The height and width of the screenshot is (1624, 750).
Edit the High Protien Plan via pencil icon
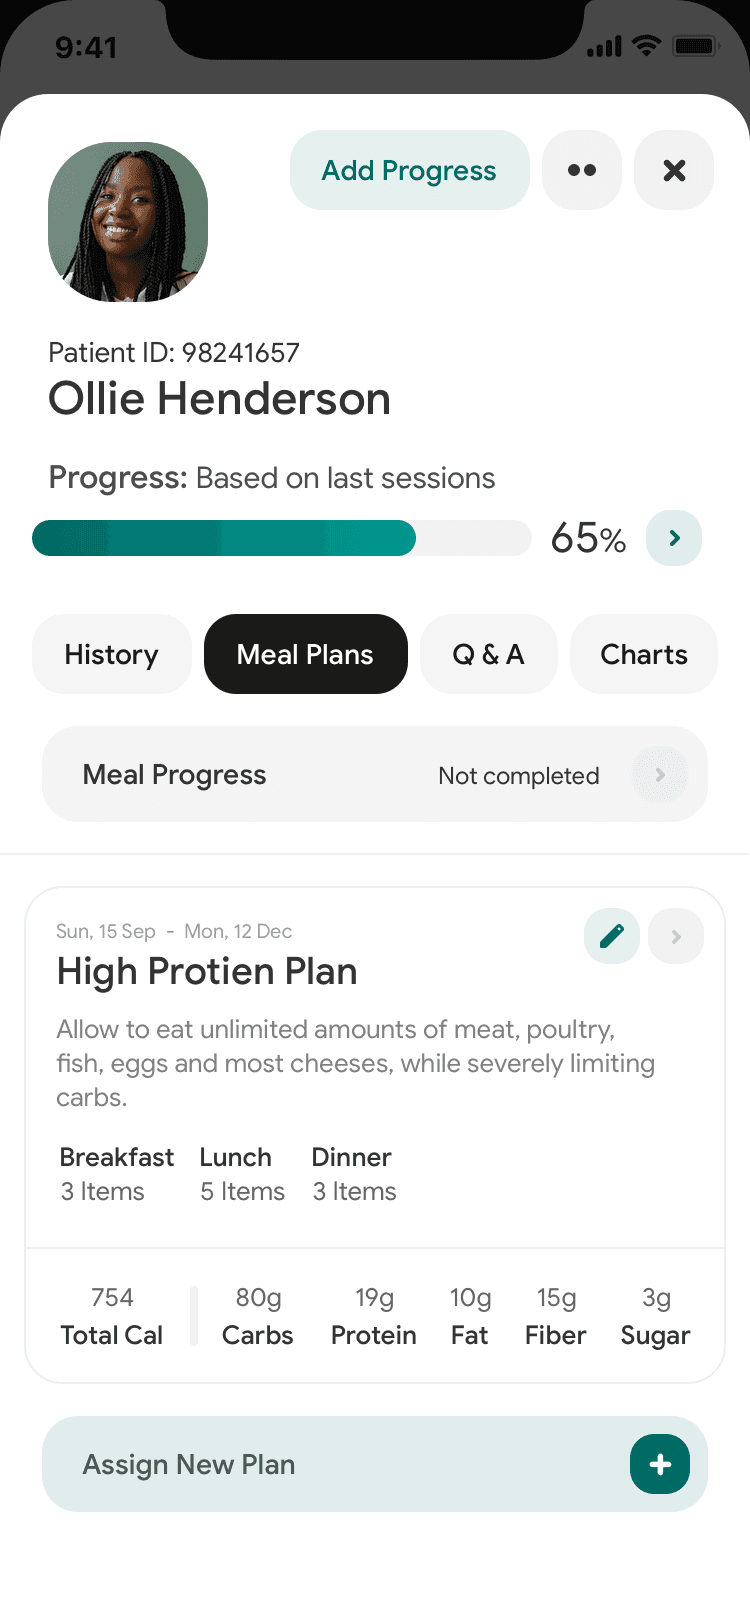click(x=612, y=936)
